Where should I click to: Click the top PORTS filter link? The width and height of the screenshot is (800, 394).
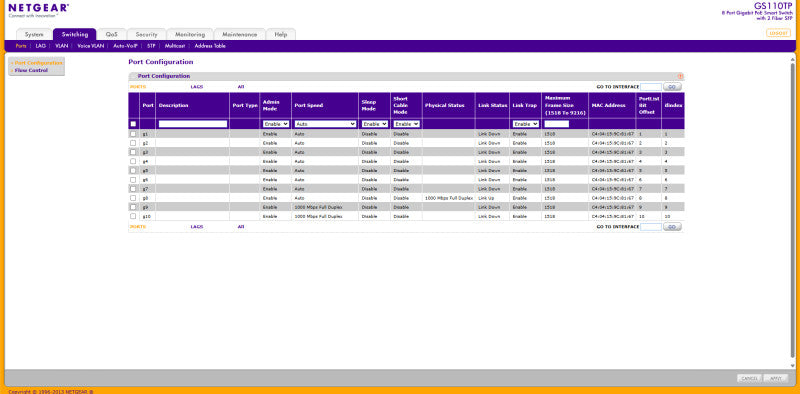(x=138, y=87)
